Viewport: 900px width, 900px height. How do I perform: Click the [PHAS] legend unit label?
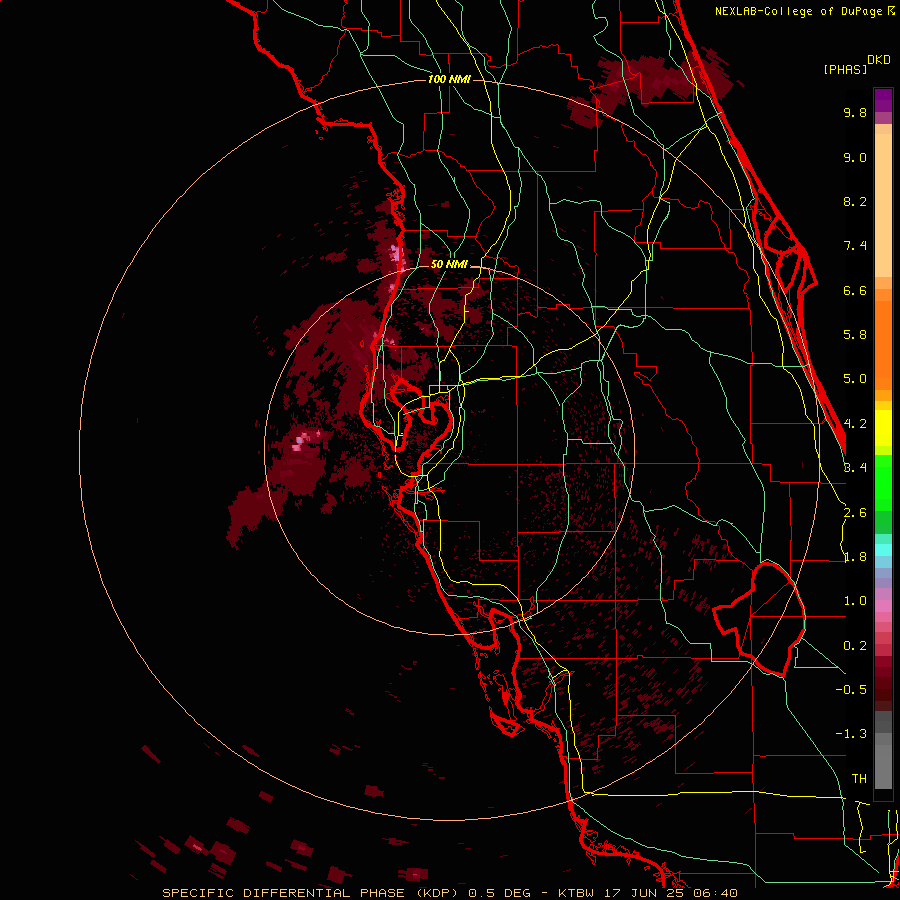[x=845, y=69]
